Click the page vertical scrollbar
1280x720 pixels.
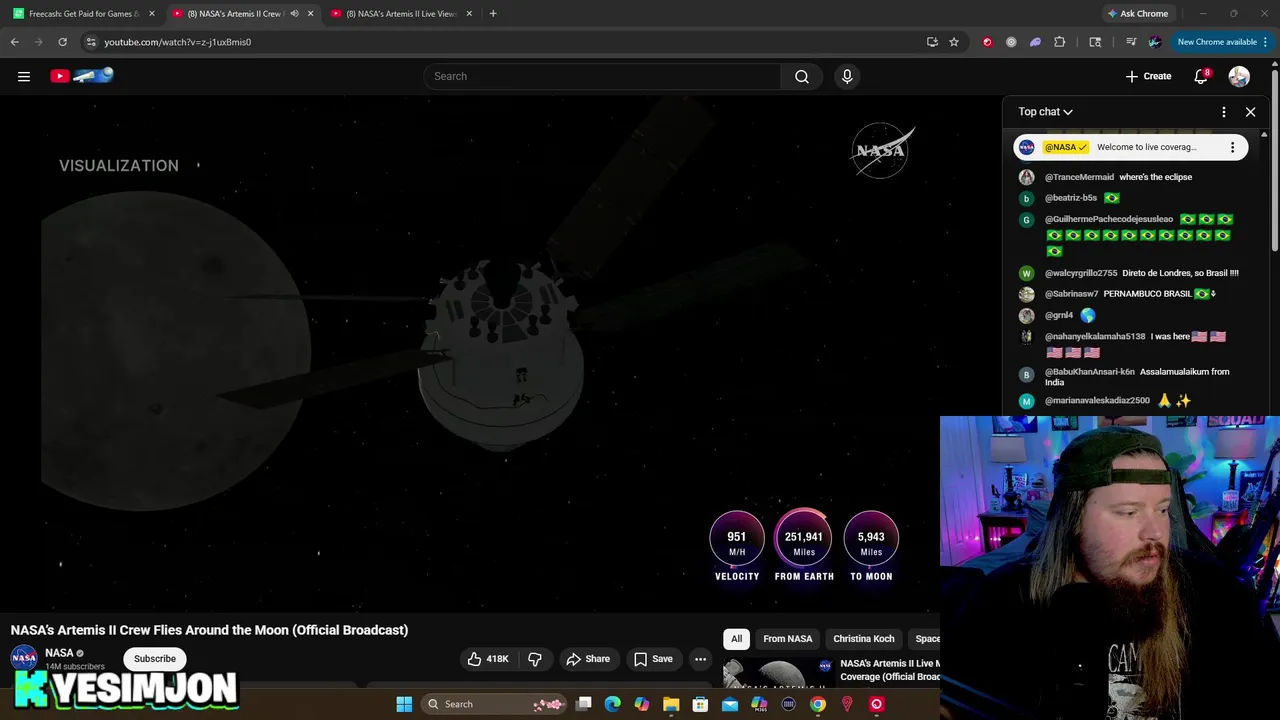tap(1275, 155)
